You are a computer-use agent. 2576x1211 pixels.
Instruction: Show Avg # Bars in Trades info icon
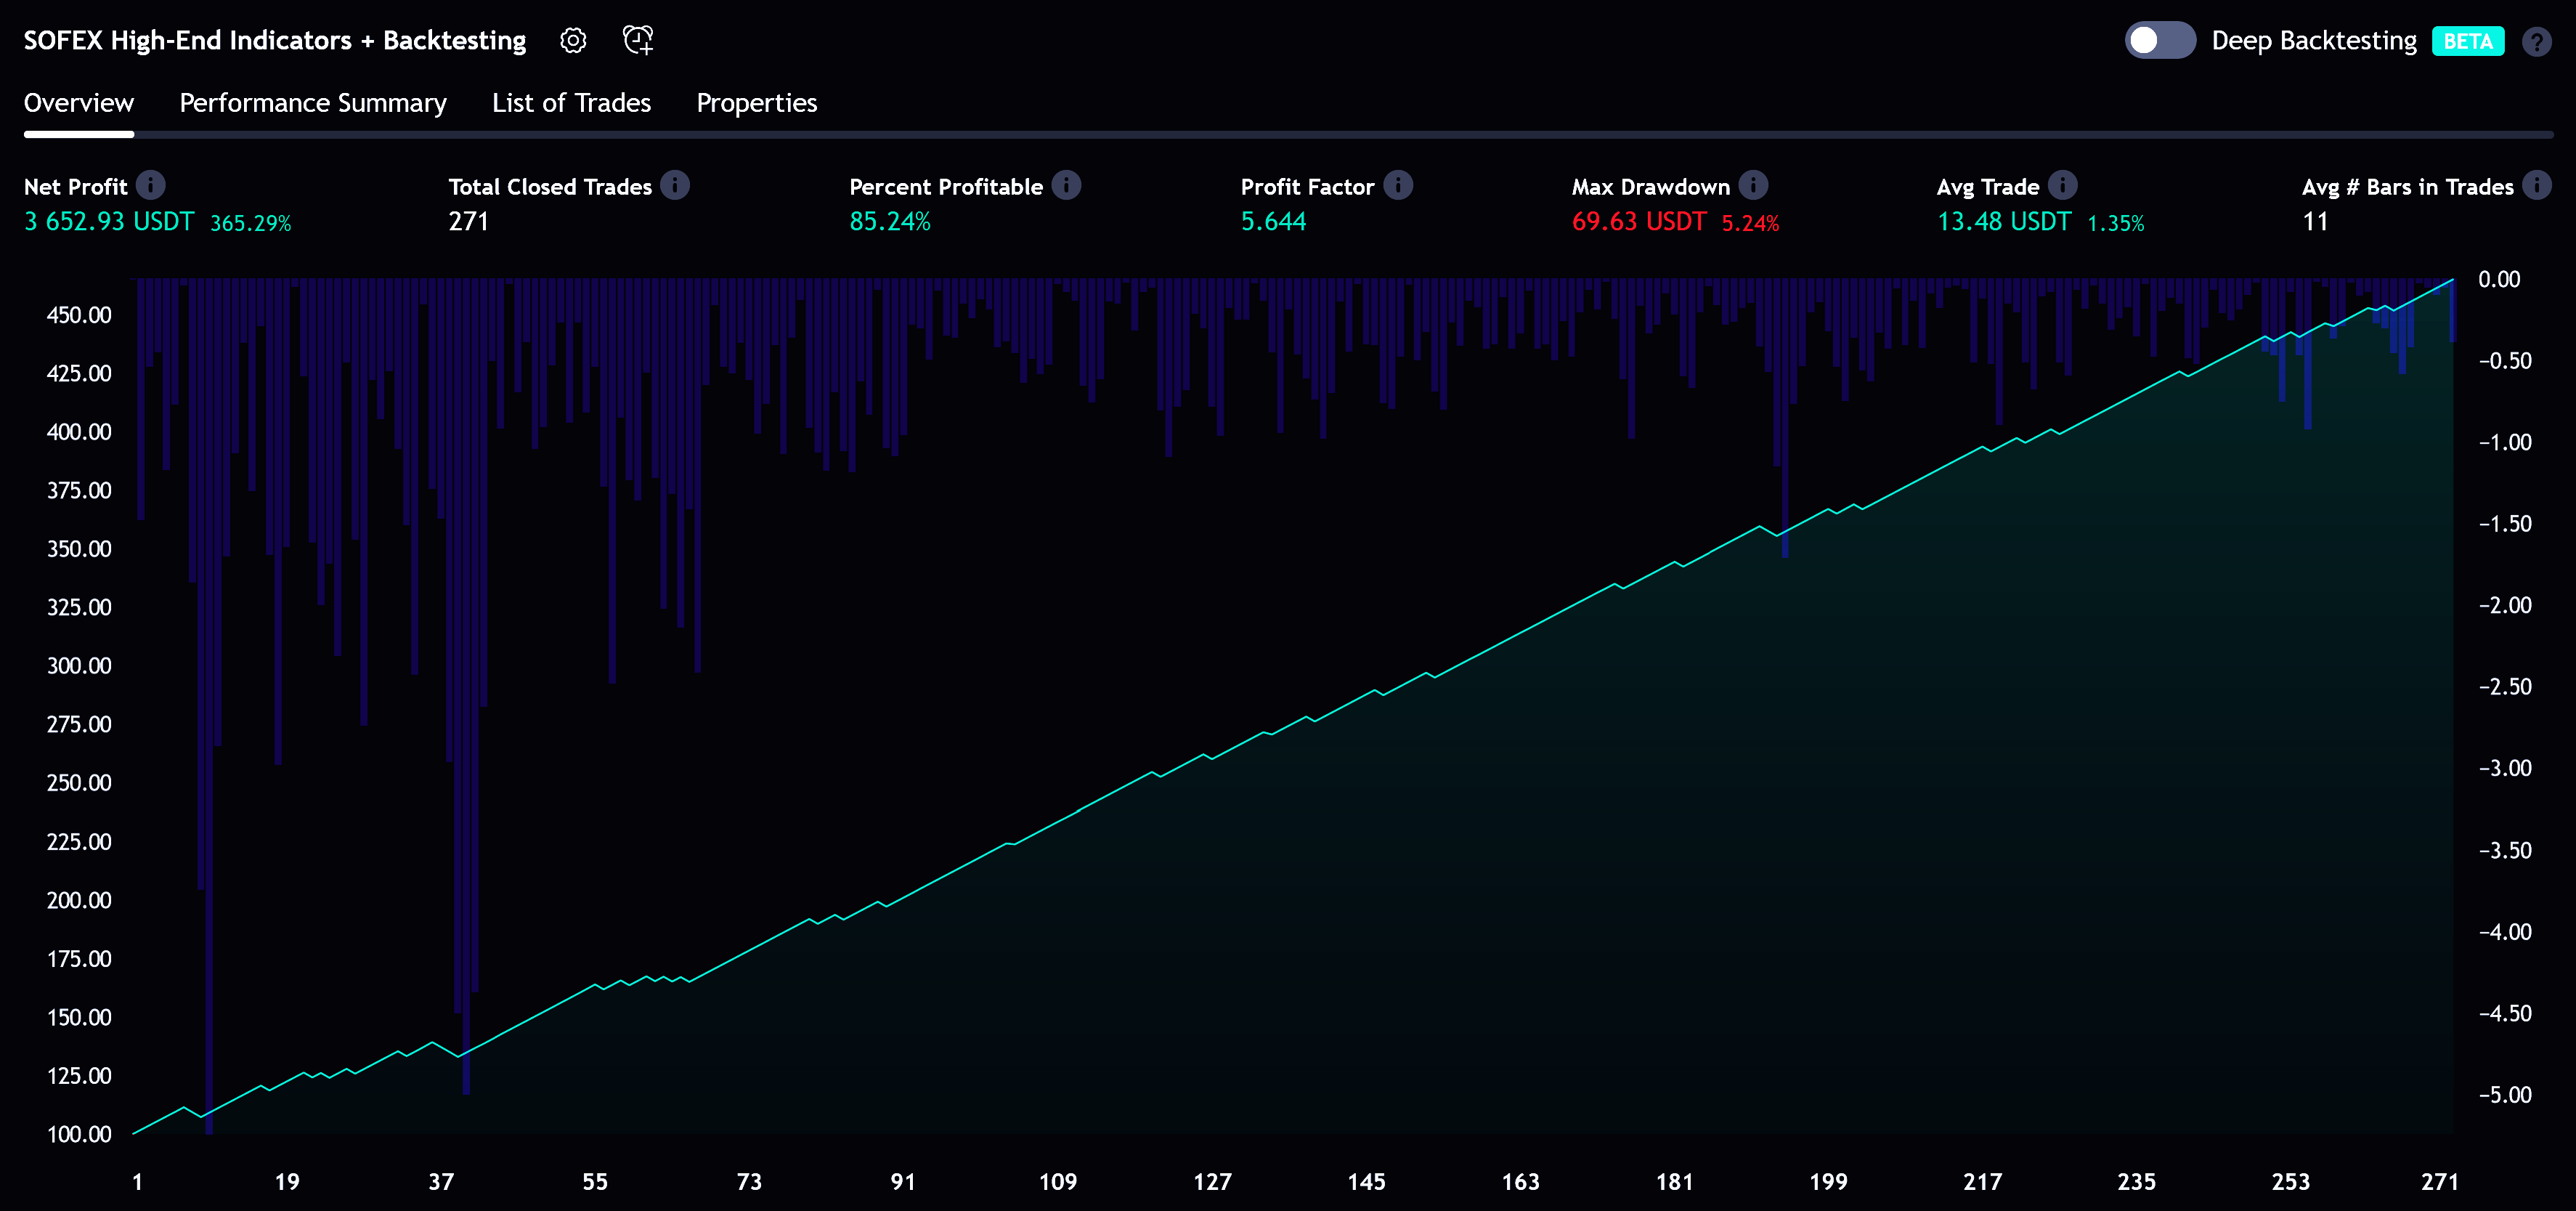click(2537, 185)
